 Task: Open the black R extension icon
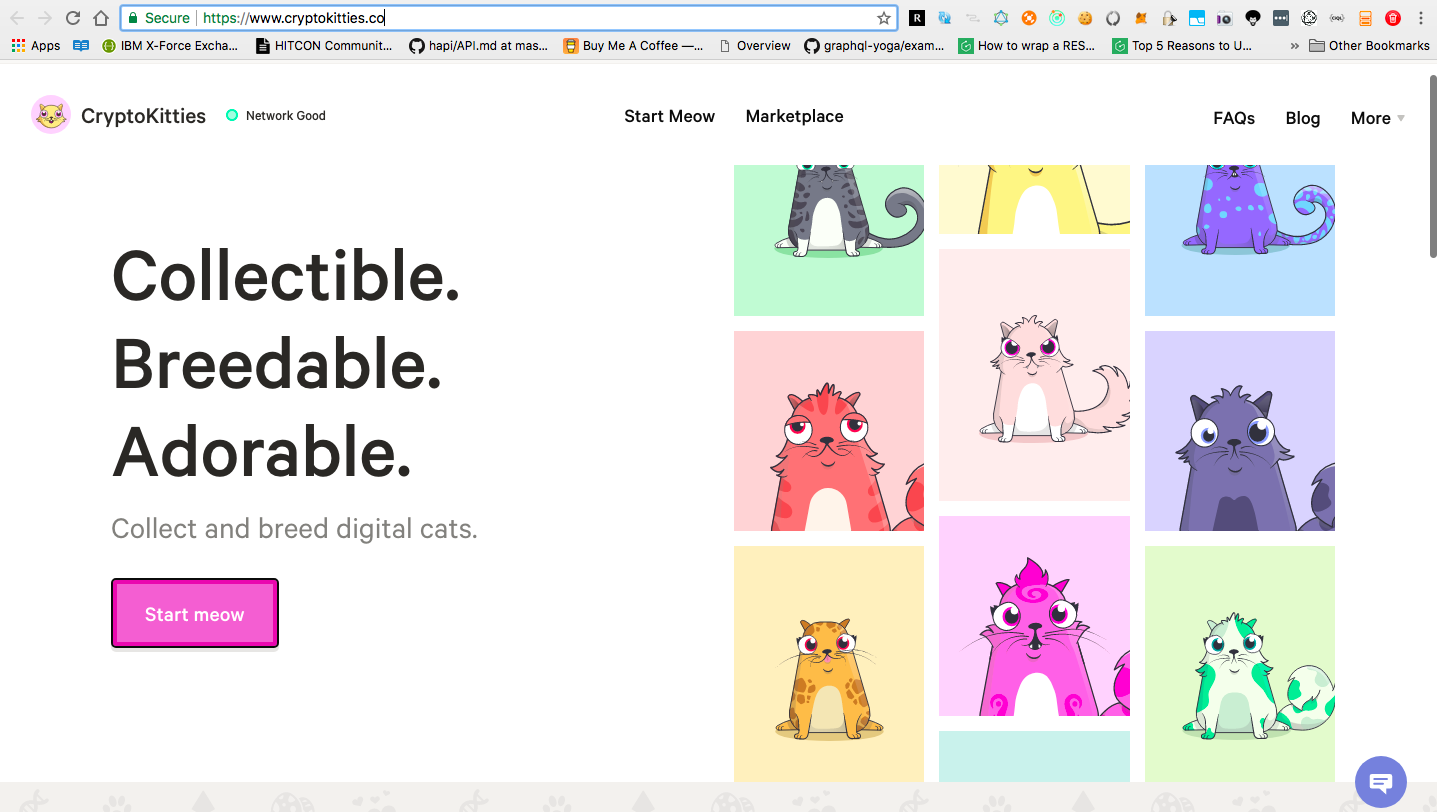(x=916, y=18)
